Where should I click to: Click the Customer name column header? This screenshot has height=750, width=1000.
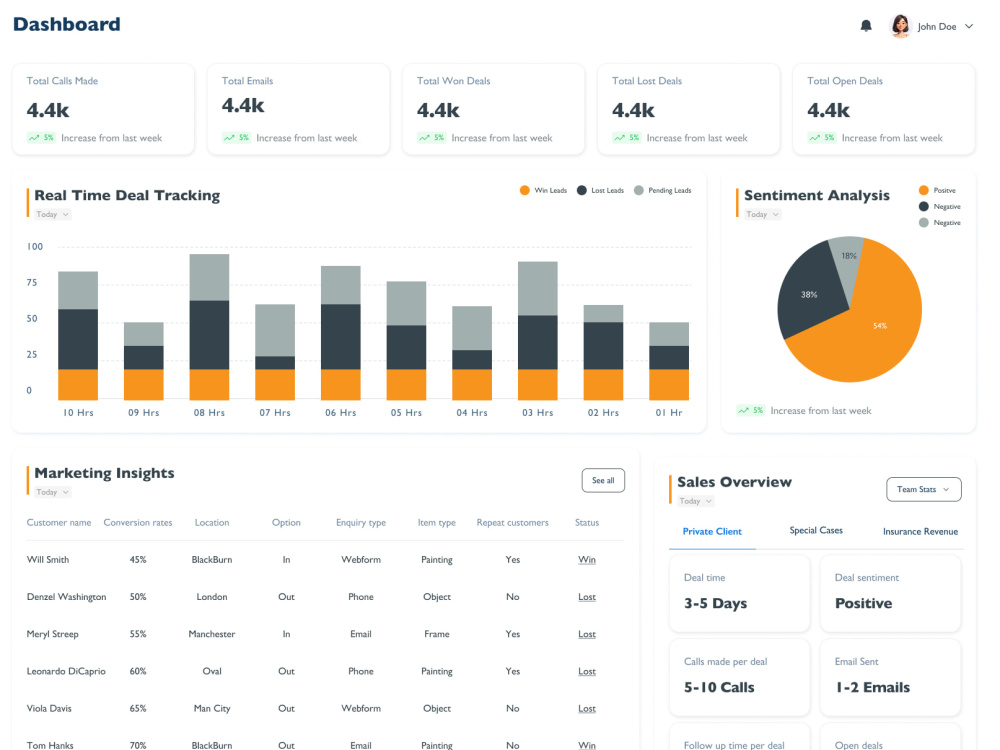pyautogui.click(x=59, y=522)
